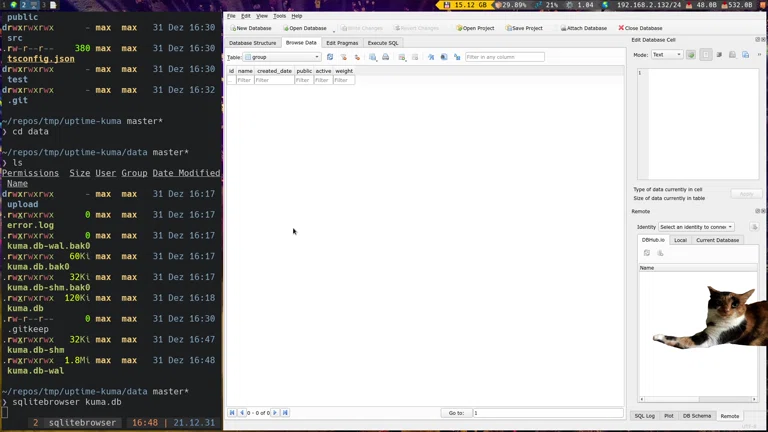The height and width of the screenshot is (432, 768).
Task: Open the Edit menu
Action: coord(246,16)
